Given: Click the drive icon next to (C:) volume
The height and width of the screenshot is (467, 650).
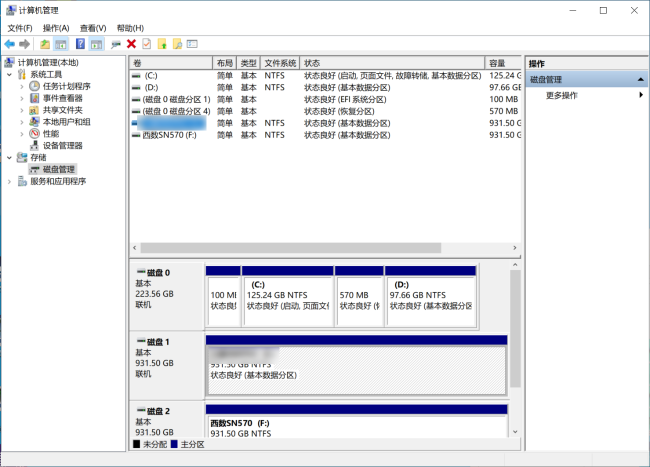Looking at the screenshot, I should pyautogui.click(x=136, y=76).
